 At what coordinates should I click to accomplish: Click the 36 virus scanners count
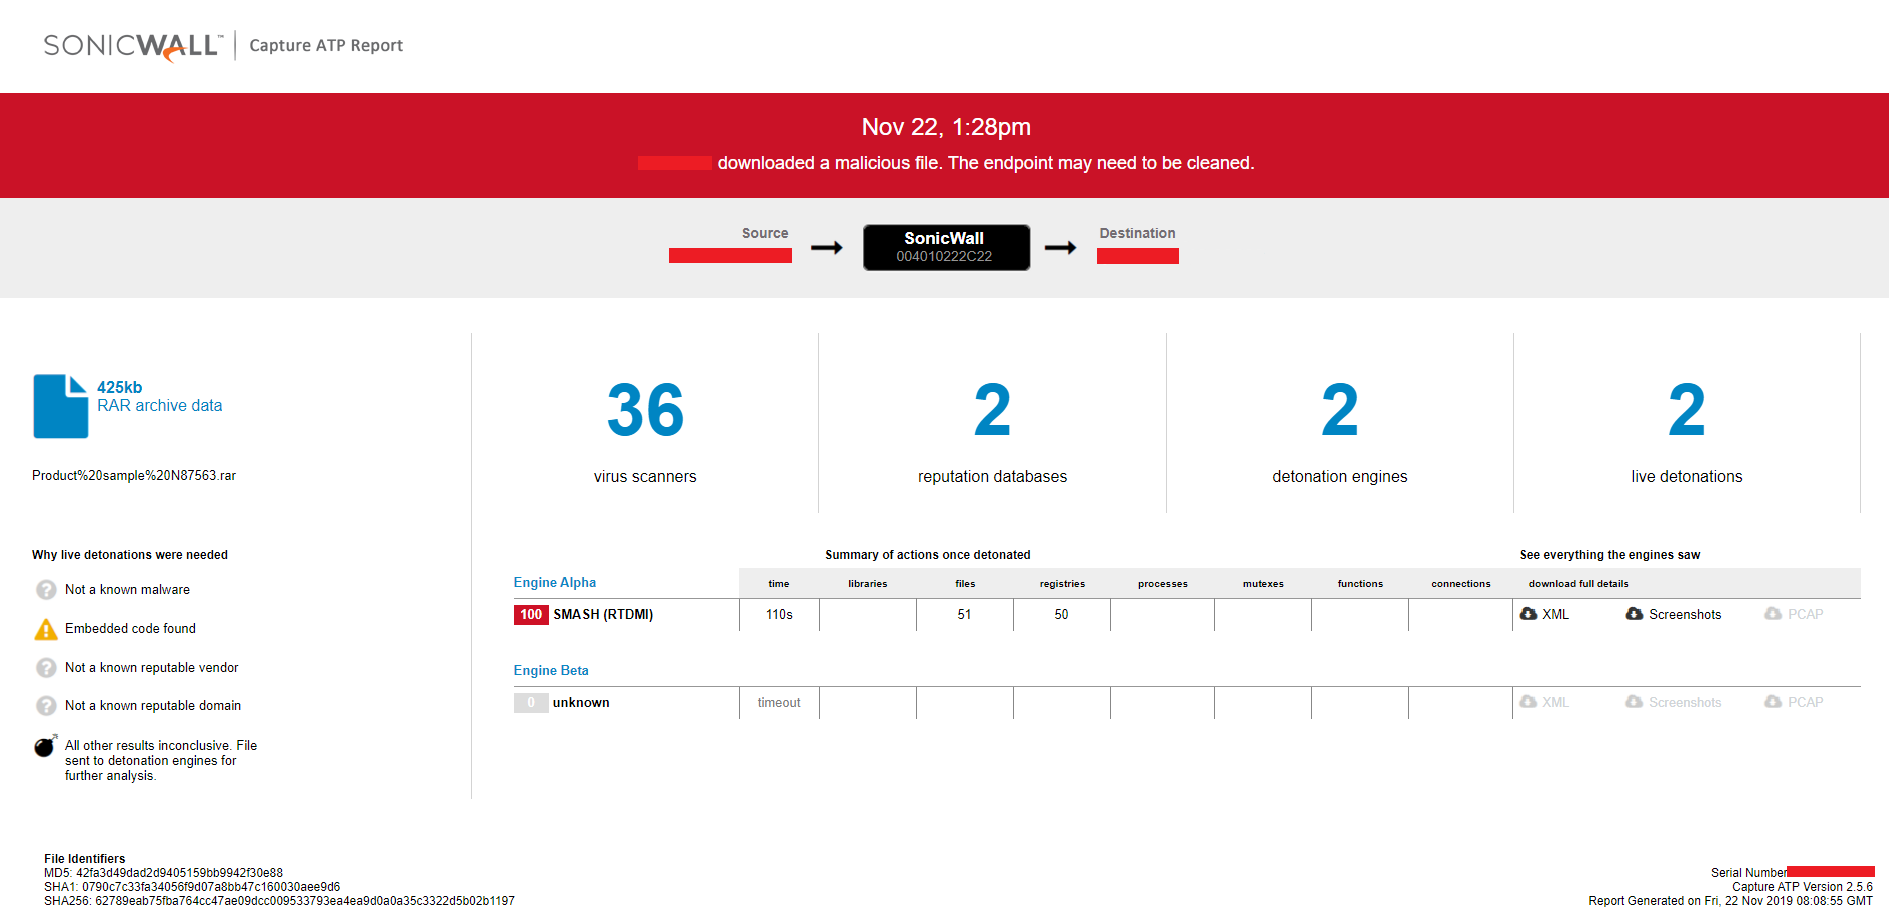645,410
